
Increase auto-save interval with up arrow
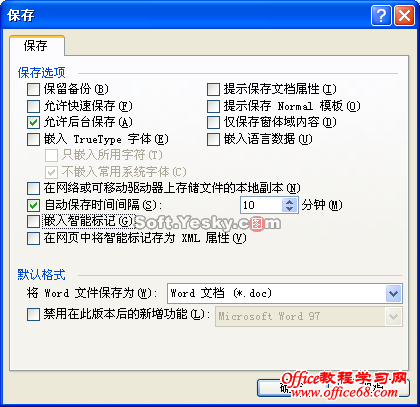click(x=289, y=201)
